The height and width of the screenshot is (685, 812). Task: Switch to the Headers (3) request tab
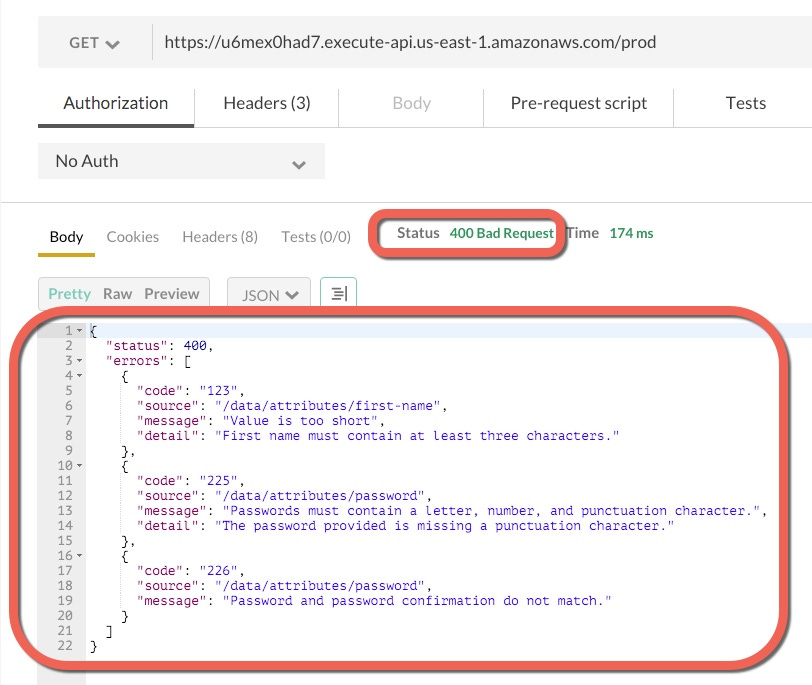266,103
